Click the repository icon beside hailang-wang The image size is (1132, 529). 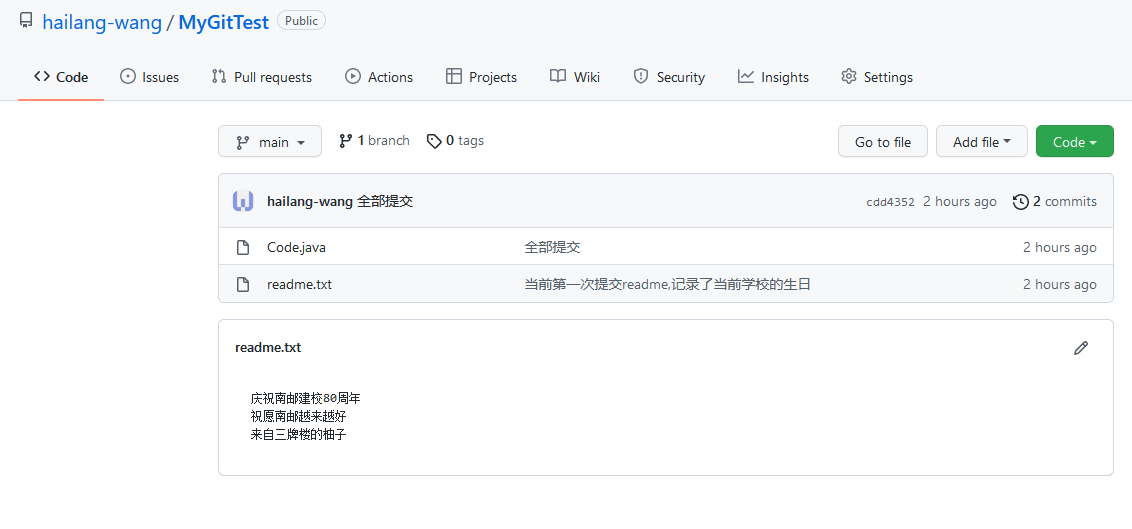tap(26, 21)
